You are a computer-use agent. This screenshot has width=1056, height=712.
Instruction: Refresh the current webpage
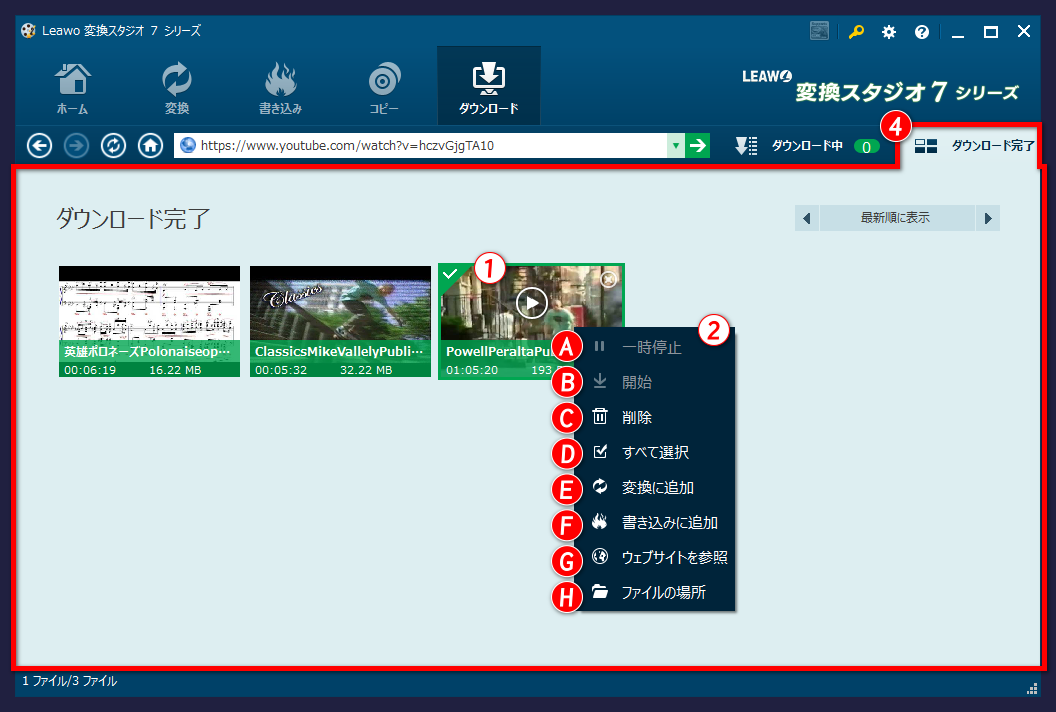click(x=113, y=145)
